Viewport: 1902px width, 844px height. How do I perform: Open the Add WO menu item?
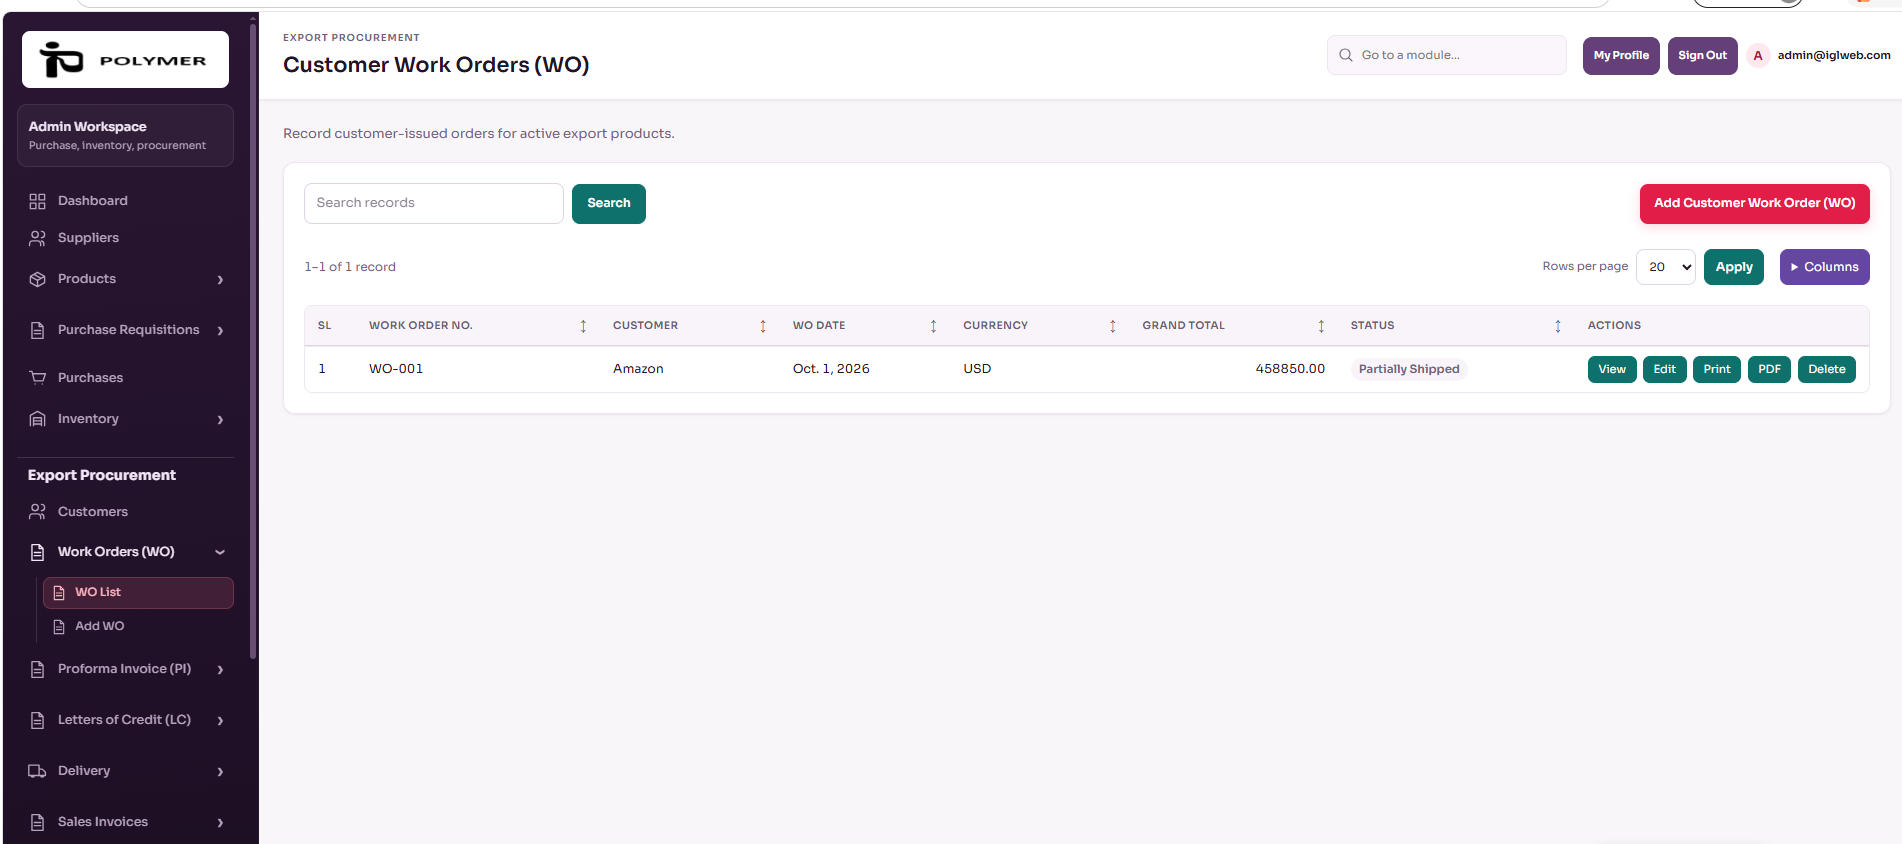138,626
